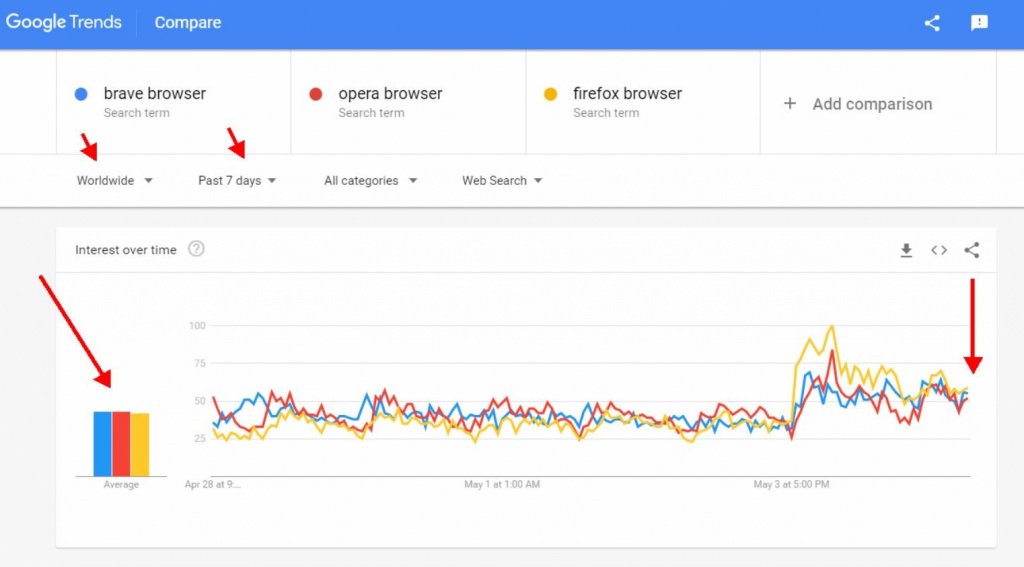Open the feedback icon in header
Viewport: 1024px width, 567px height.
[x=979, y=23]
